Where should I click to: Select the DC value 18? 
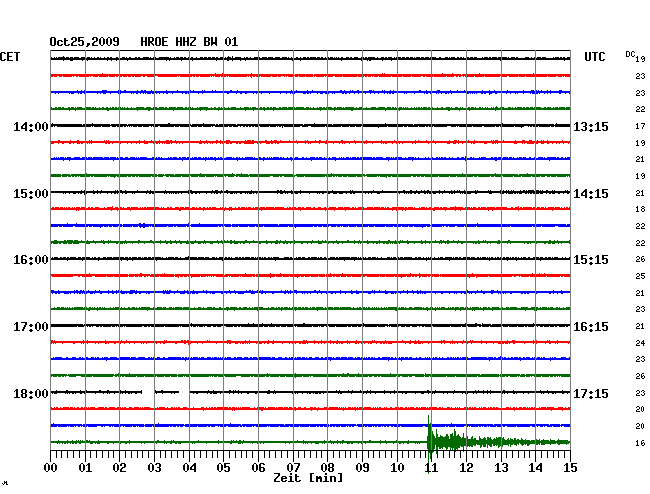[x=640, y=209]
